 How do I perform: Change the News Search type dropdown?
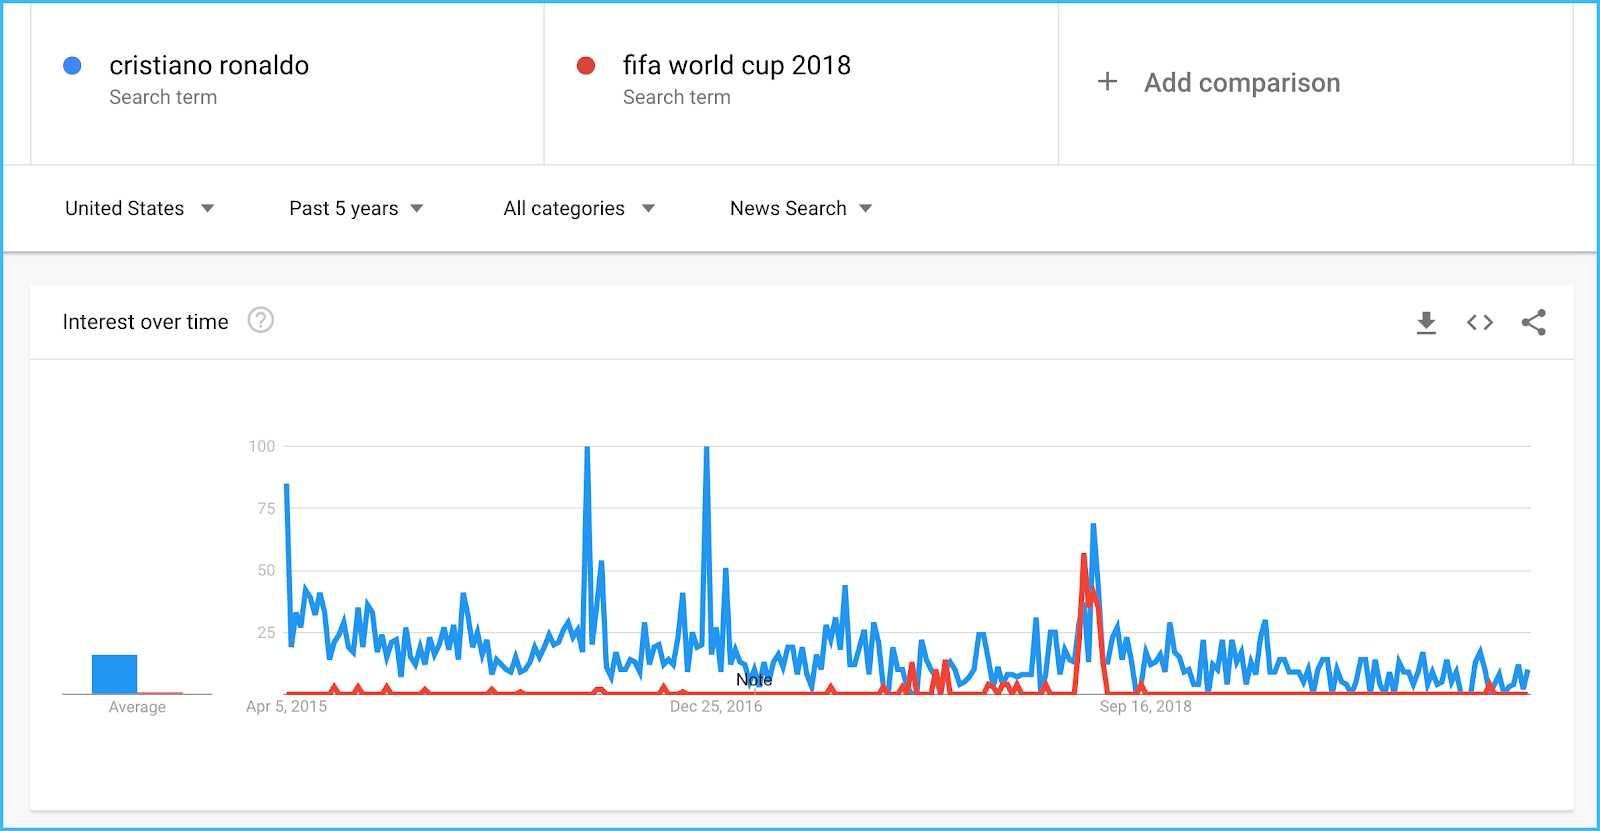[x=801, y=208]
